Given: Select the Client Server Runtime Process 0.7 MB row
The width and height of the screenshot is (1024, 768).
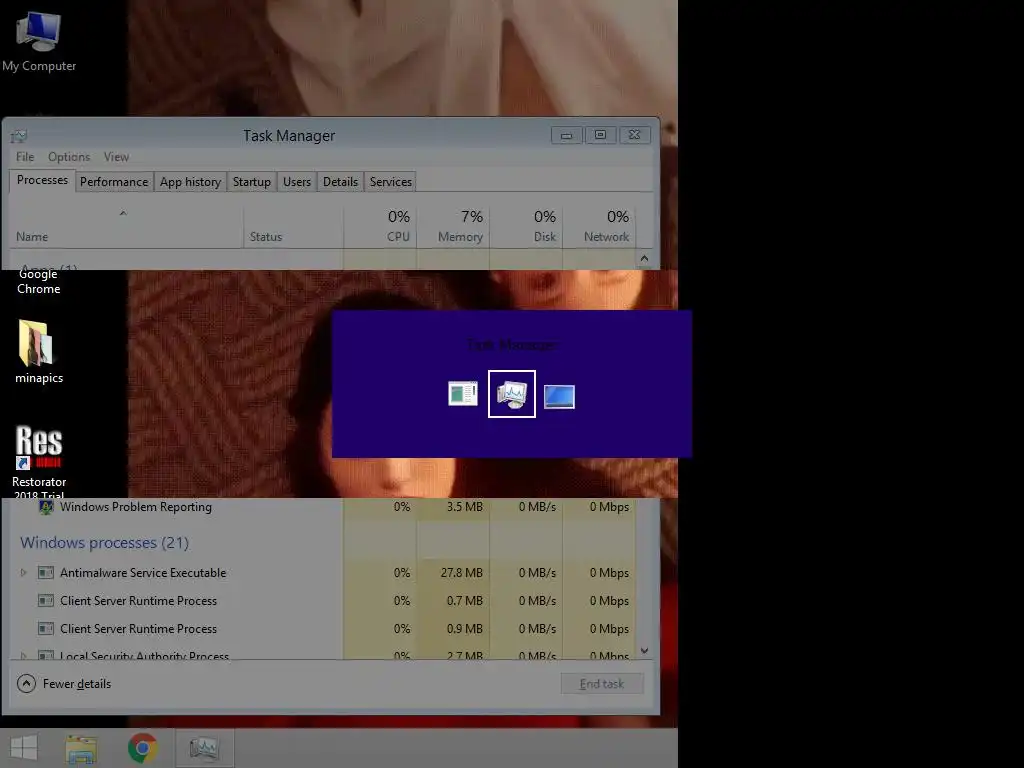Looking at the screenshot, I should (x=323, y=601).
